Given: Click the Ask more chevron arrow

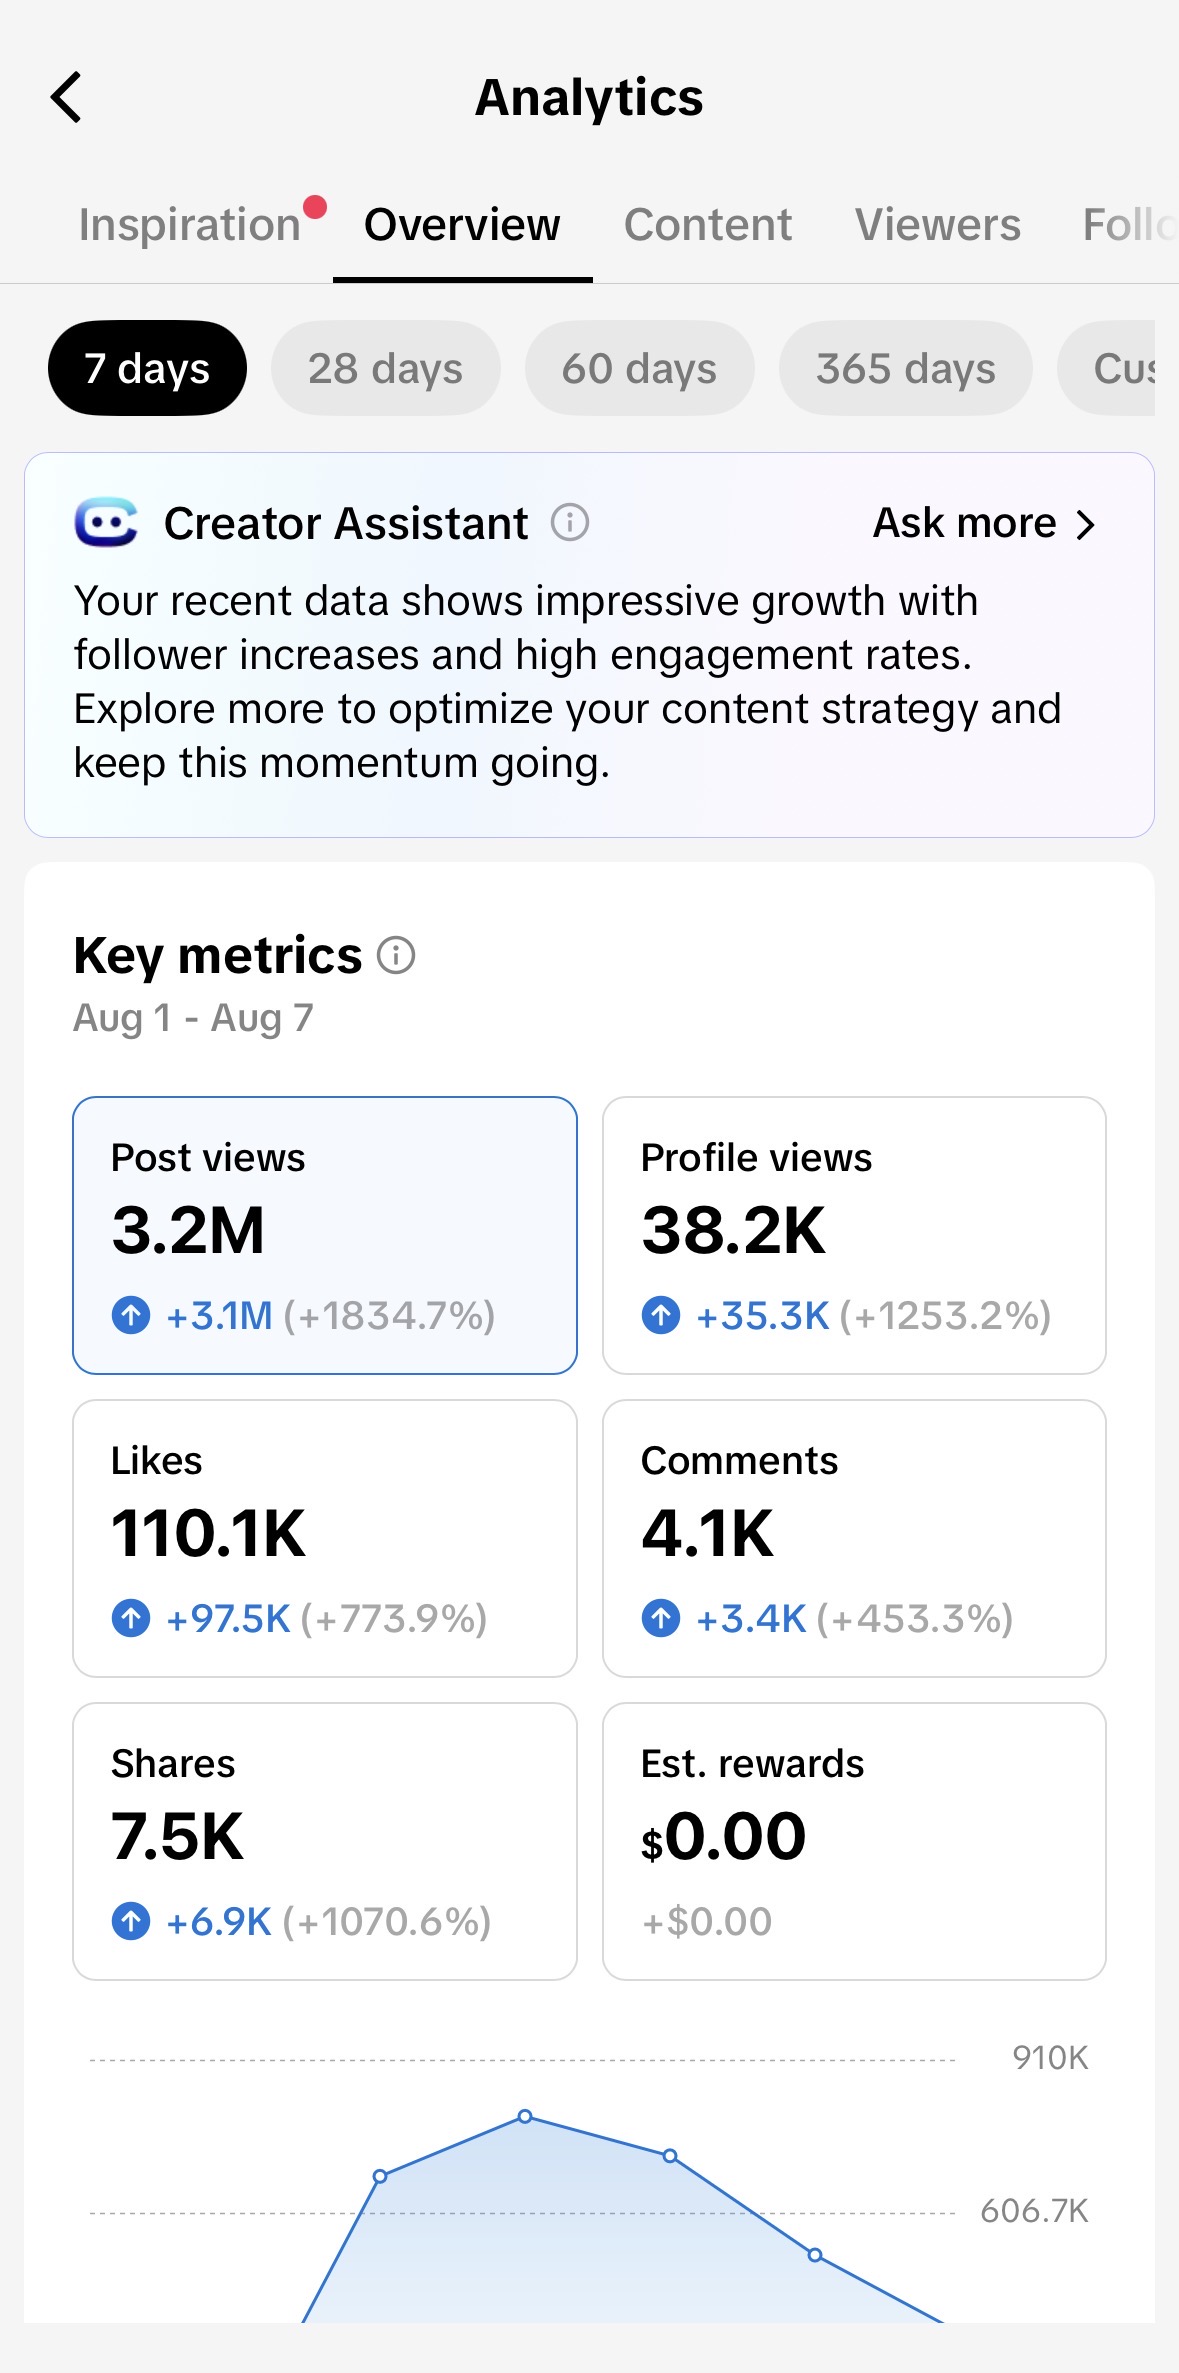Looking at the screenshot, I should tap(1085, 524).
